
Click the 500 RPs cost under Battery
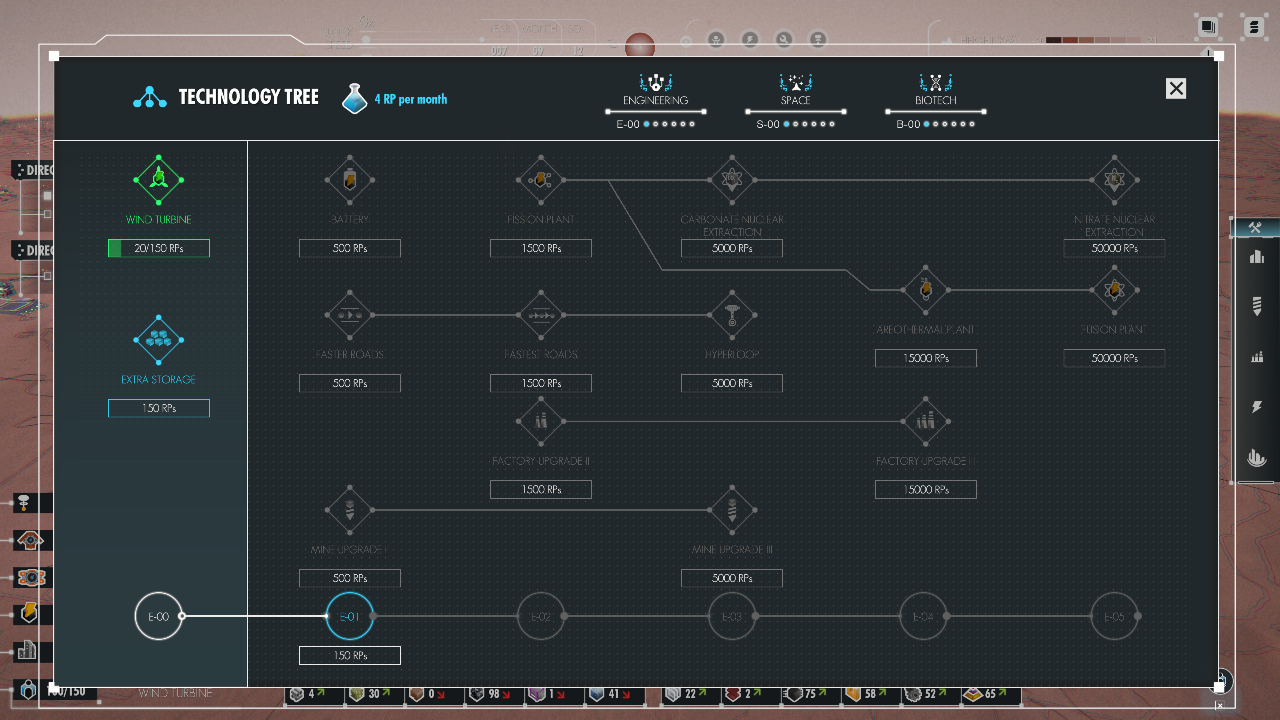349,249
